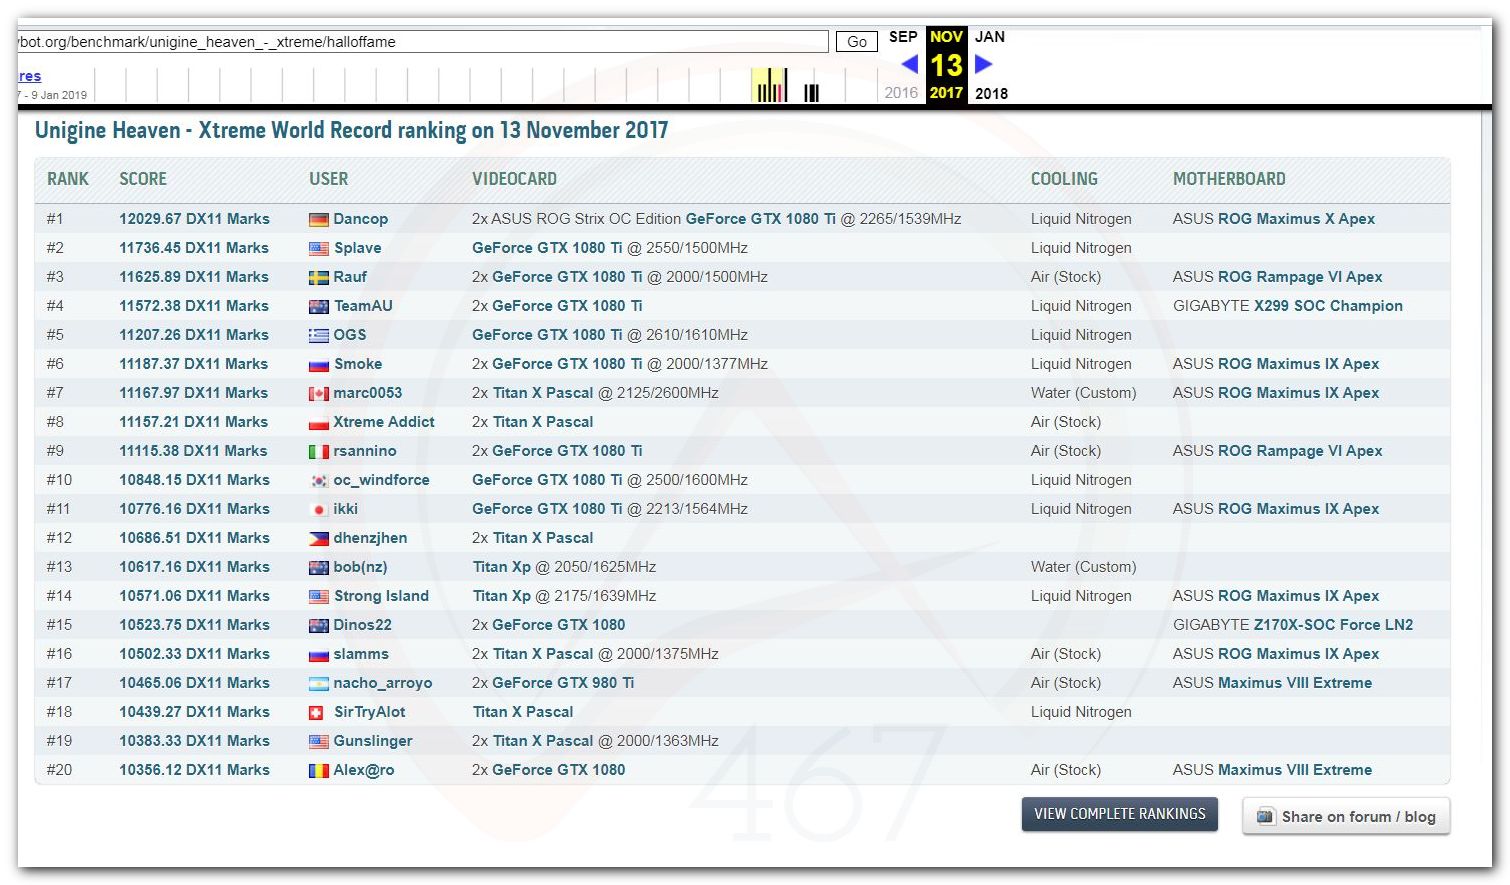Open the 12029.67 DX11 Marks score
Image resolution: width=1510 pixels, height=885 pixels.
tap(194, 219)
